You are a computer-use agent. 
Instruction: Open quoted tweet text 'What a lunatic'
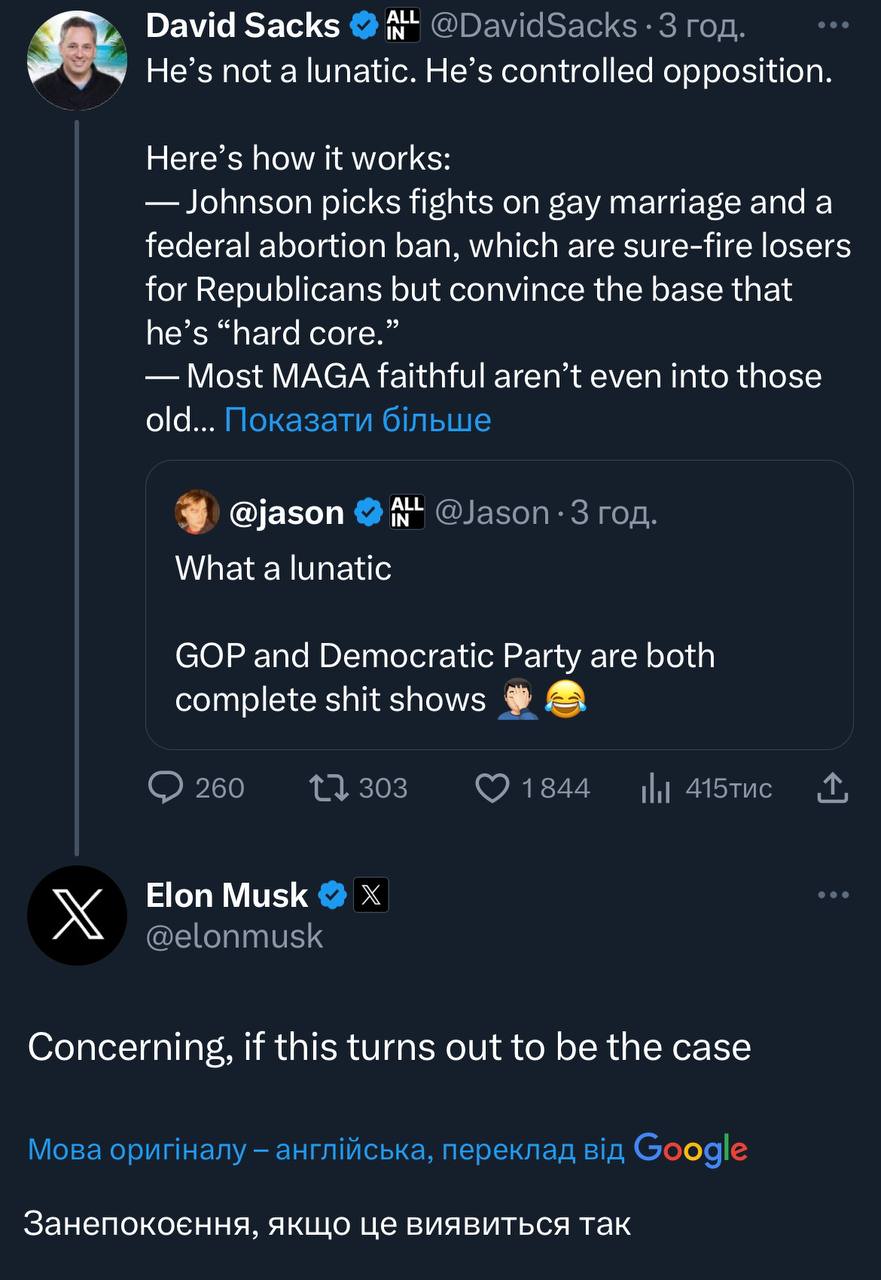pyautogui.click(x=283, y=568)
